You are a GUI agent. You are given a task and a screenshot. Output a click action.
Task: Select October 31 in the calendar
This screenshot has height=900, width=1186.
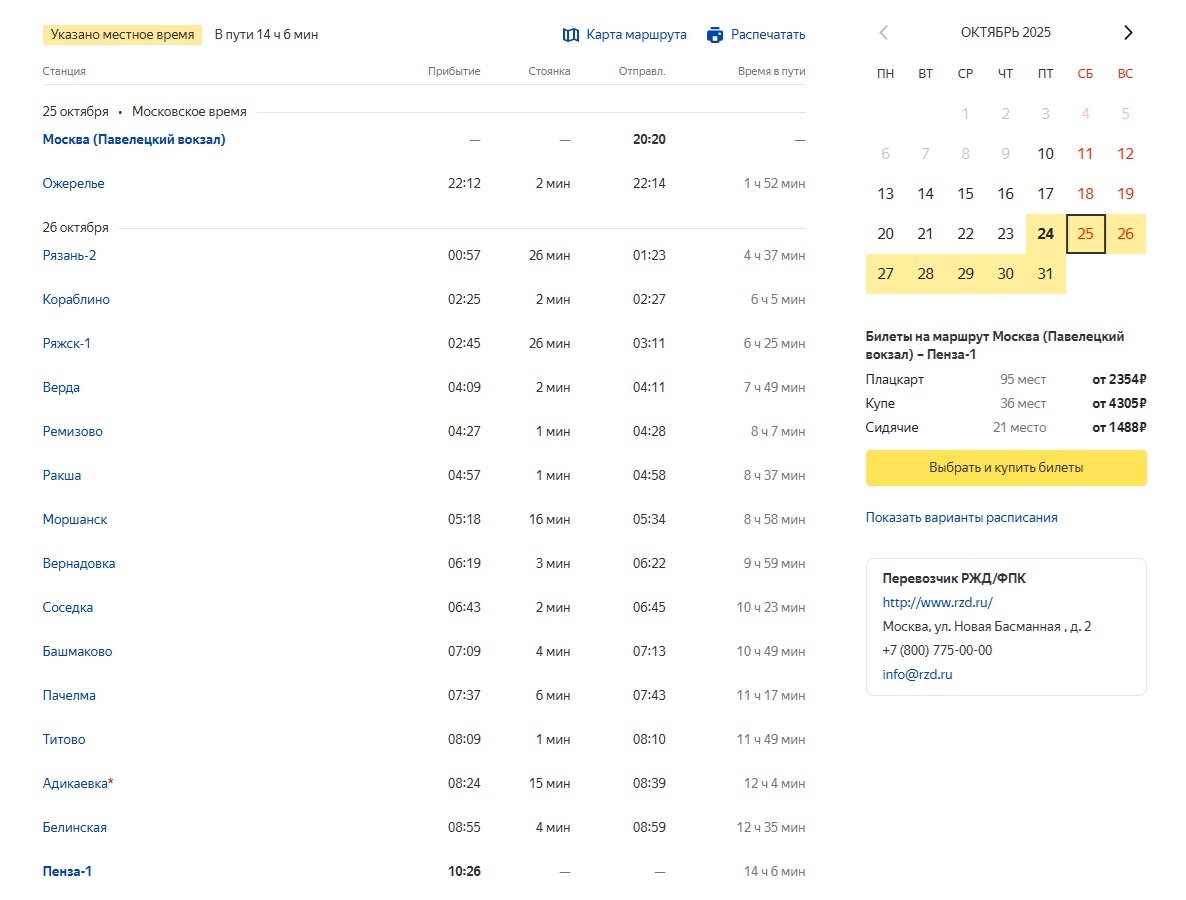tap(1045, 274)
